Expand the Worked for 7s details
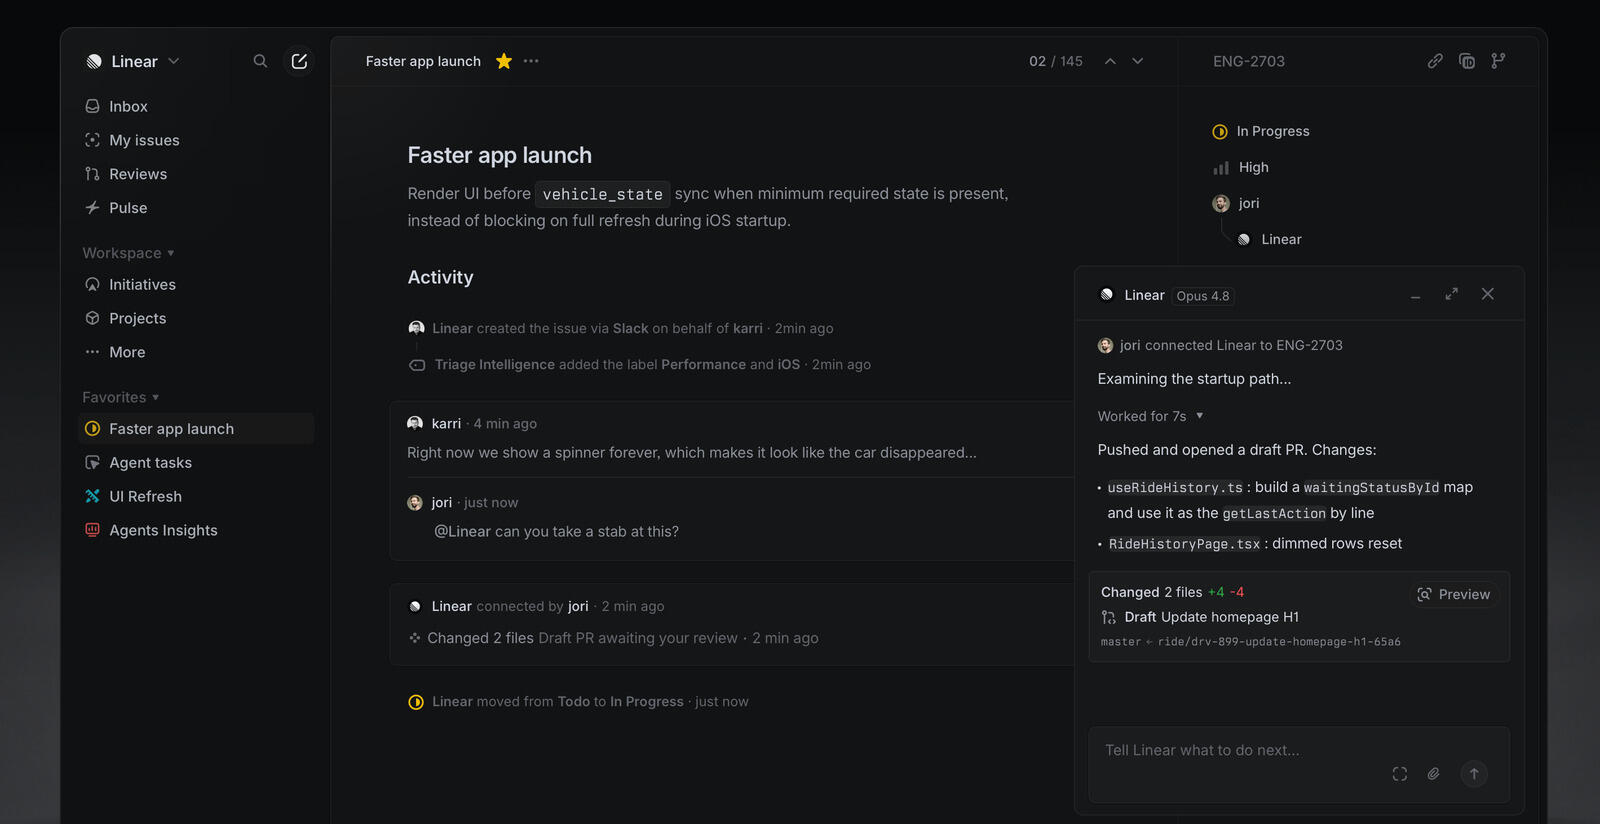The image size is (1600, 824). click(1151, 416)
